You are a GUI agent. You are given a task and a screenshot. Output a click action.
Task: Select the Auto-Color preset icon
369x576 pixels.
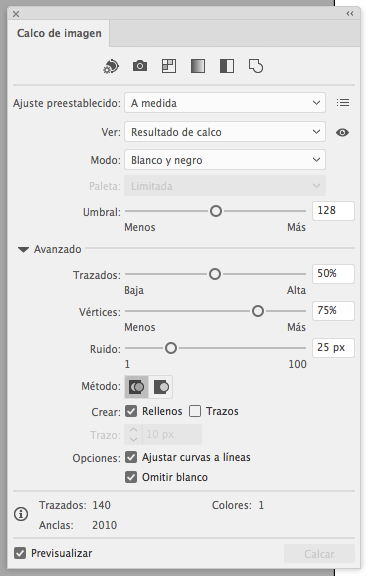tap(111, 66)
